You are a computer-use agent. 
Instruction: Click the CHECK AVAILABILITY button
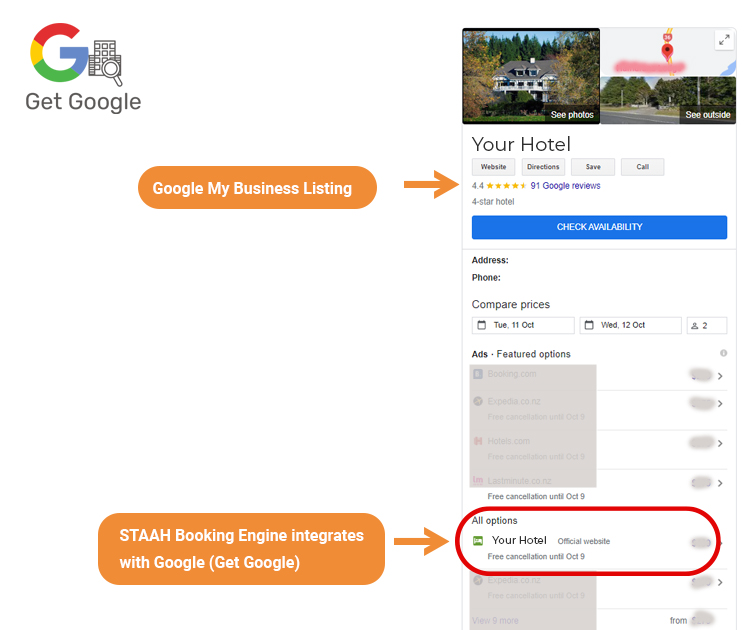coord(599,227)
